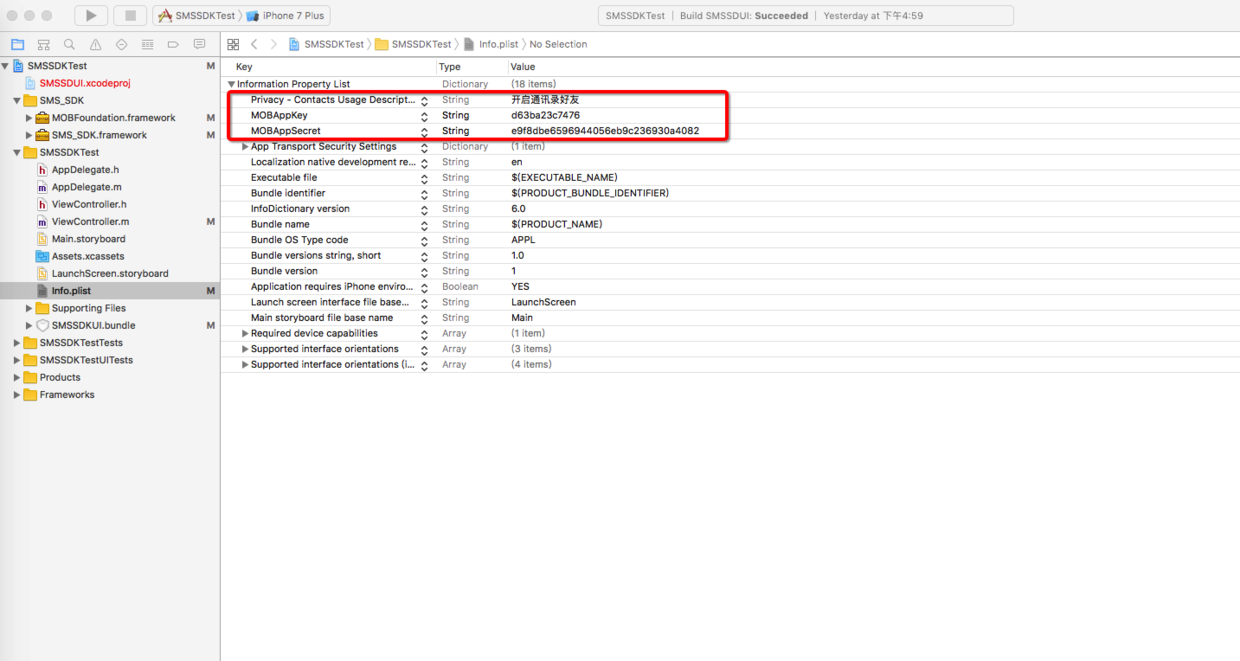Click the Run (play) button

[x=91, y=15]
